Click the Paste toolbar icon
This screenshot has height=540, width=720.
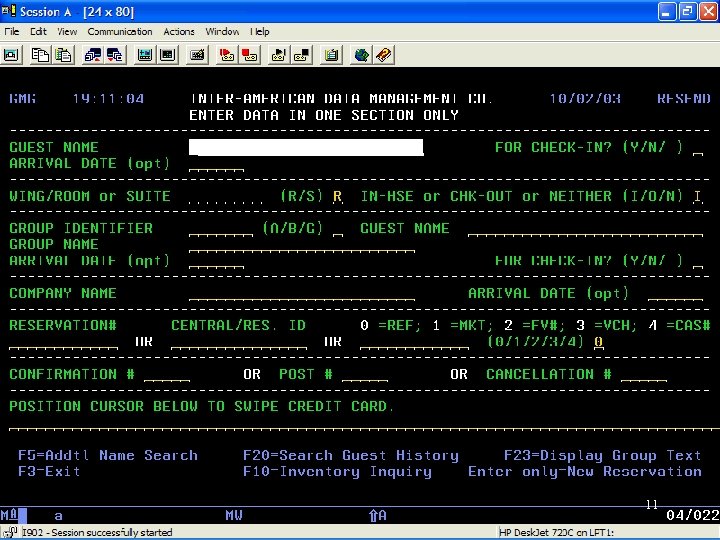pyautogui.click(x=63, y=55)
